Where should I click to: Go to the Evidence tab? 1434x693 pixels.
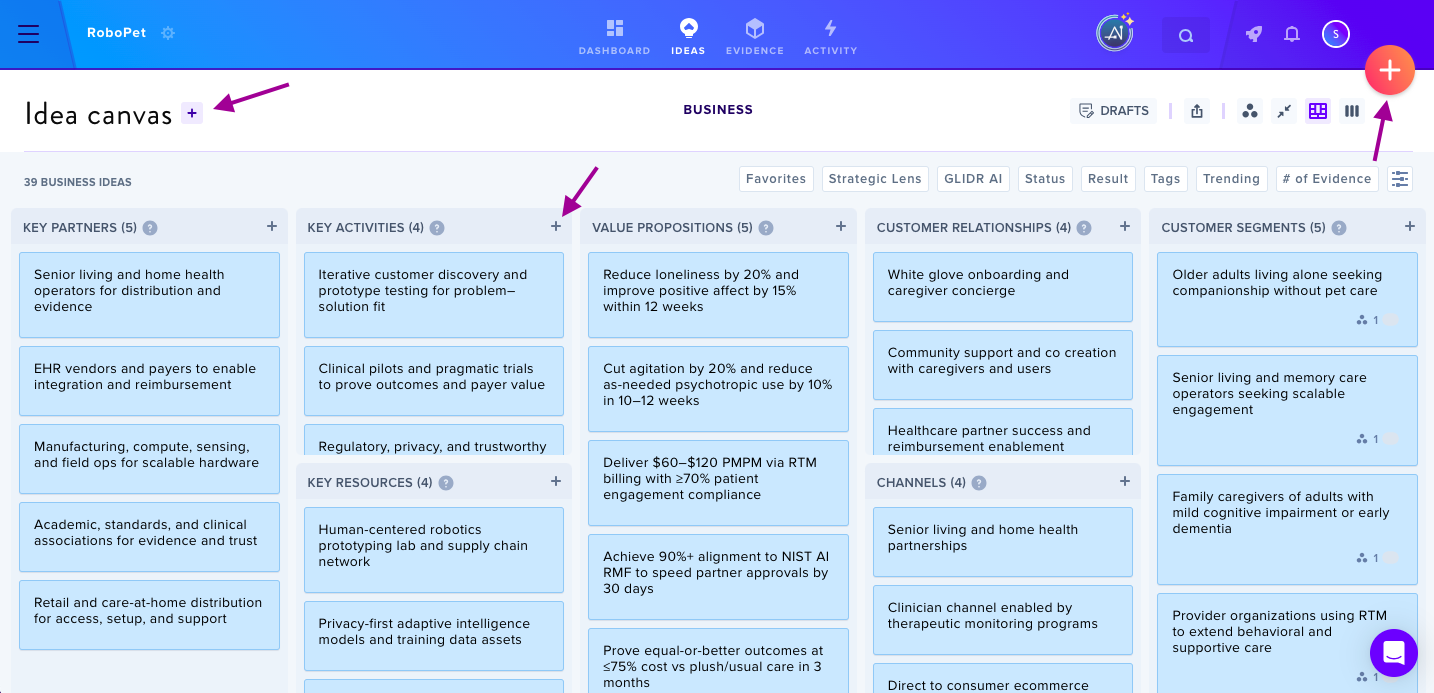[755, 37]
